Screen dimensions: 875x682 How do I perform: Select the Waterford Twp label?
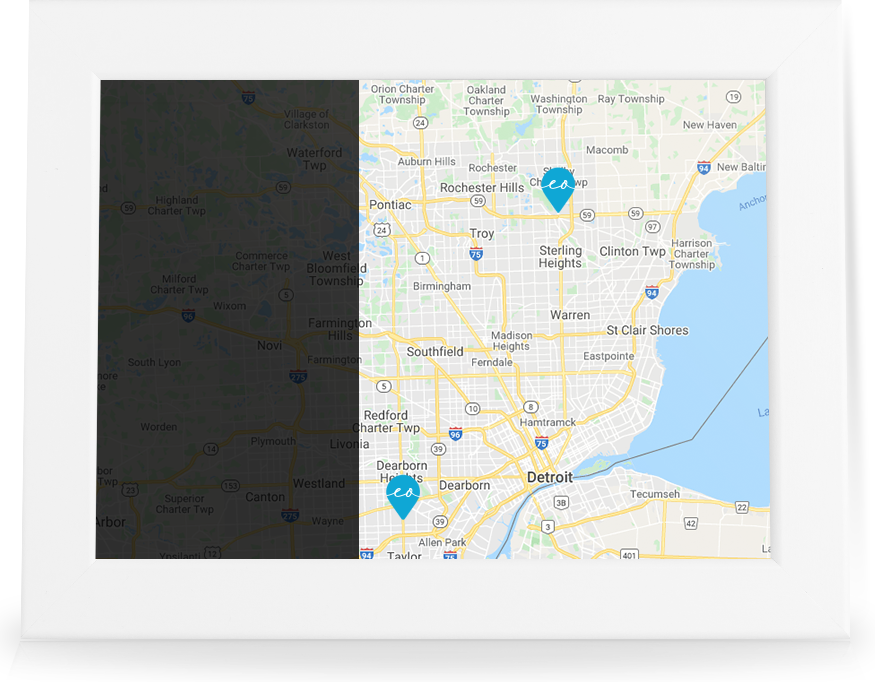point(314,159)
